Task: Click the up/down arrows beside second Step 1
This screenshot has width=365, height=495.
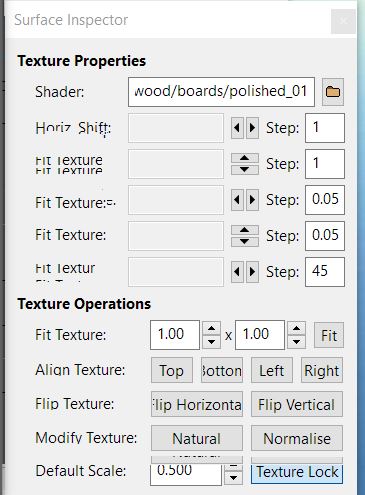Action: (x=245, y=164)
